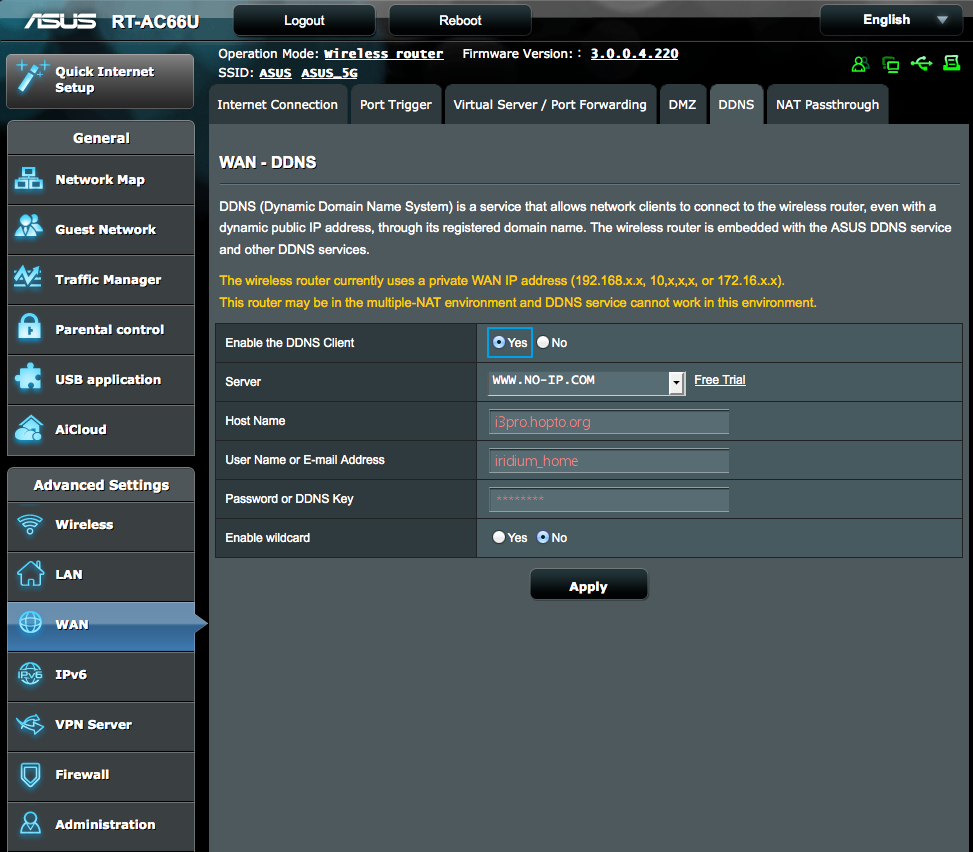Click the printer status icon in header
The image size is (973, 852).
coord(950,64)
